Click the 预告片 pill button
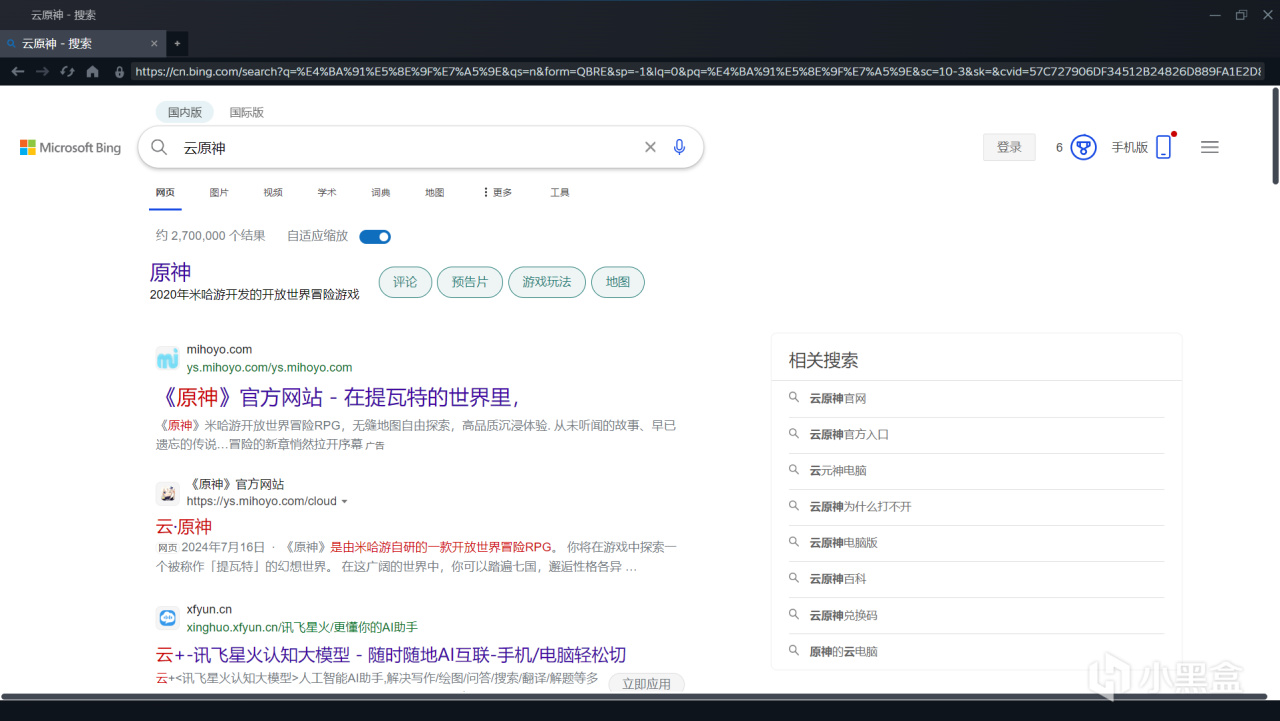Screen dimensions: 1280x721 (x=470, y=282)
